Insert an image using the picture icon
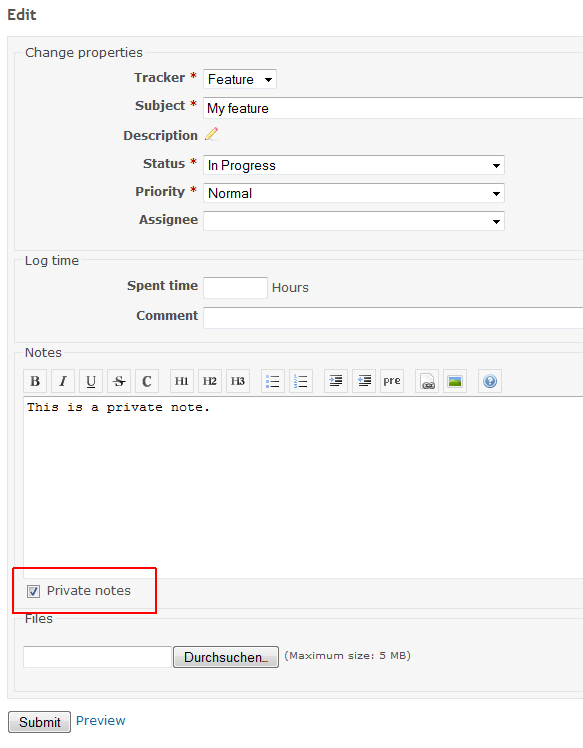583x748 pixels. (455, 381)
